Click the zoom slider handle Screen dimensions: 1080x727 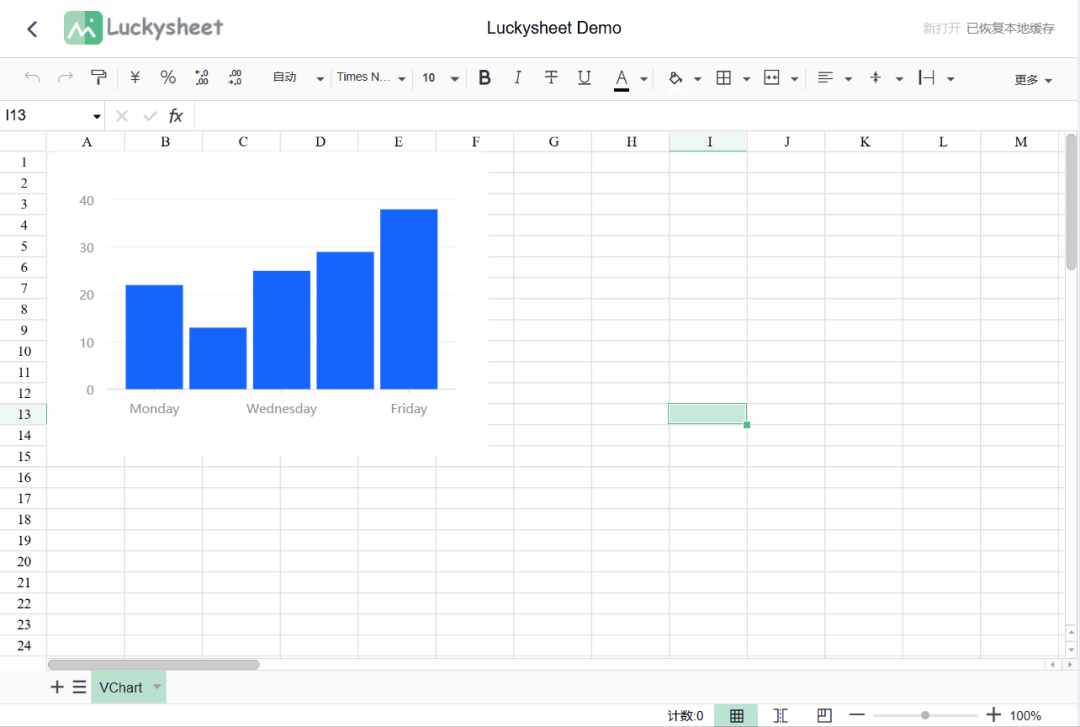pos(925,715)
